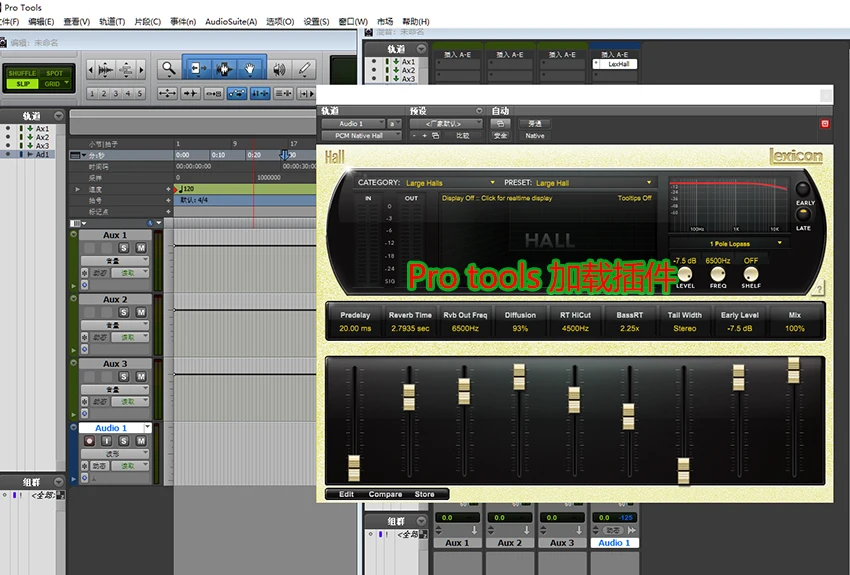
Task: Click the plugin automation enable icon
Action: [x=500, y=124]
